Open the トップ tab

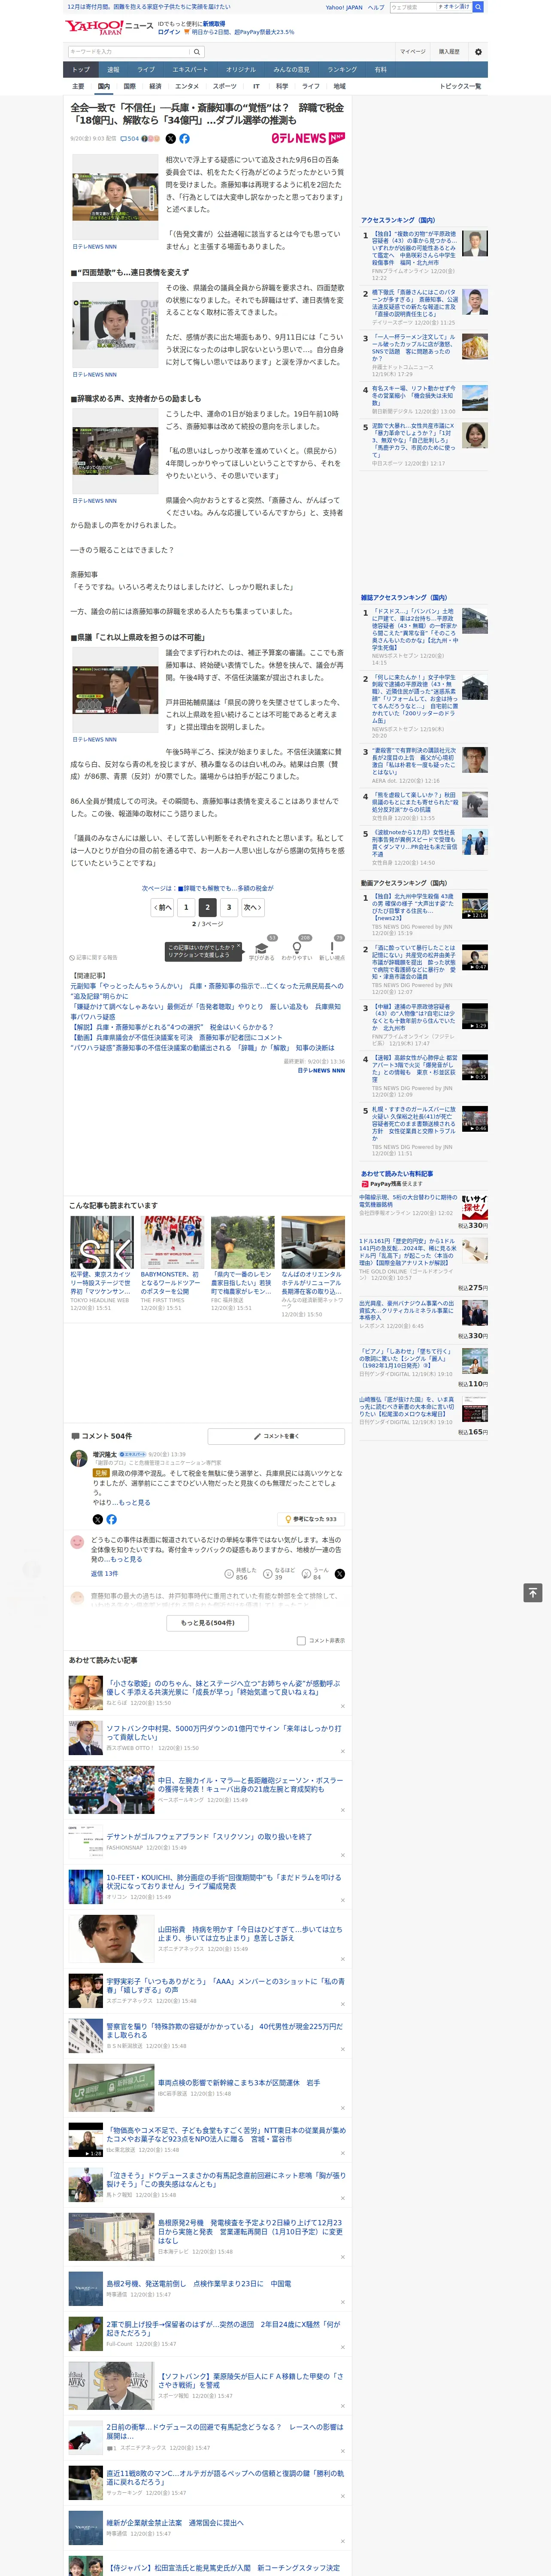pos(81,70)
